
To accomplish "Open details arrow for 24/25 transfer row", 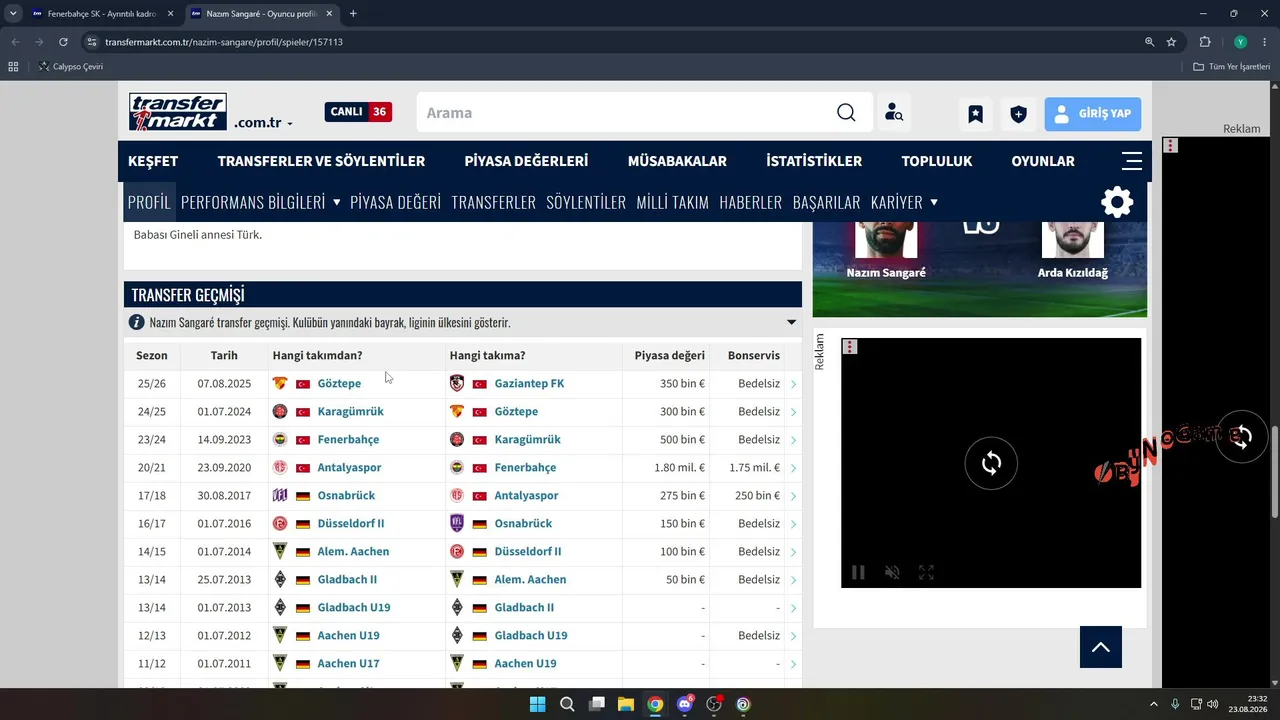I will click(793, 412).
